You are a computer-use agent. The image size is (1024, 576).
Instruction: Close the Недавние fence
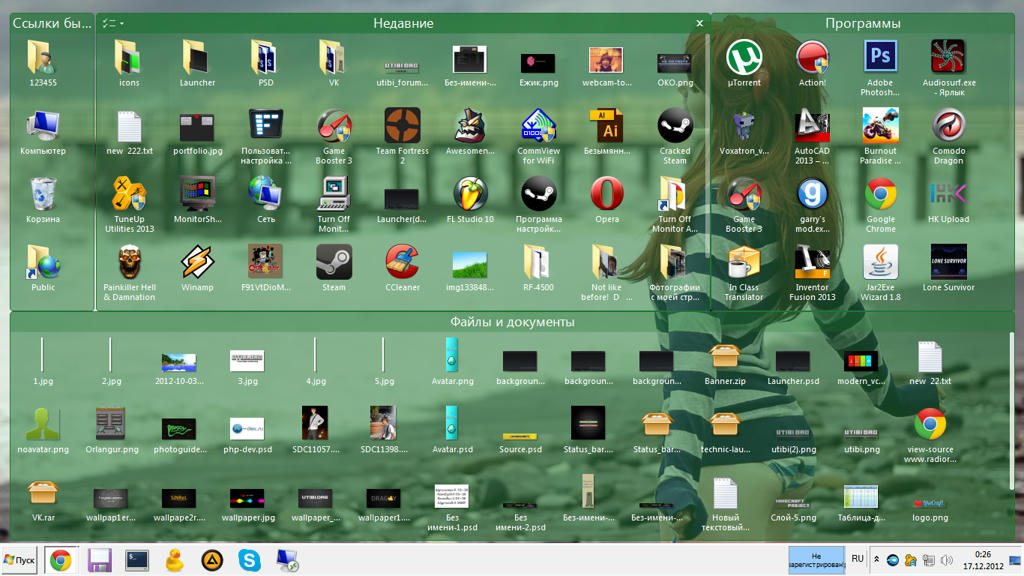pyautogui.click(x=699, y=24)
